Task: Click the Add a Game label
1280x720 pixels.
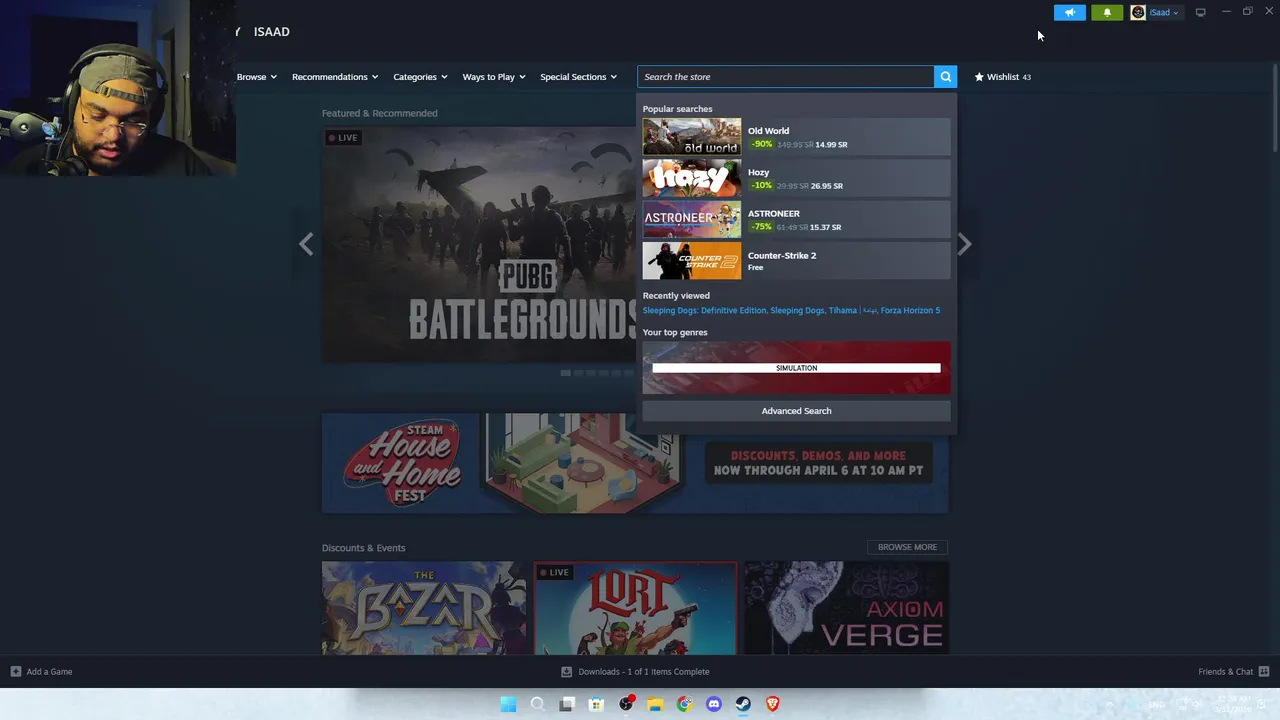Action: click(x=49, y=672)
